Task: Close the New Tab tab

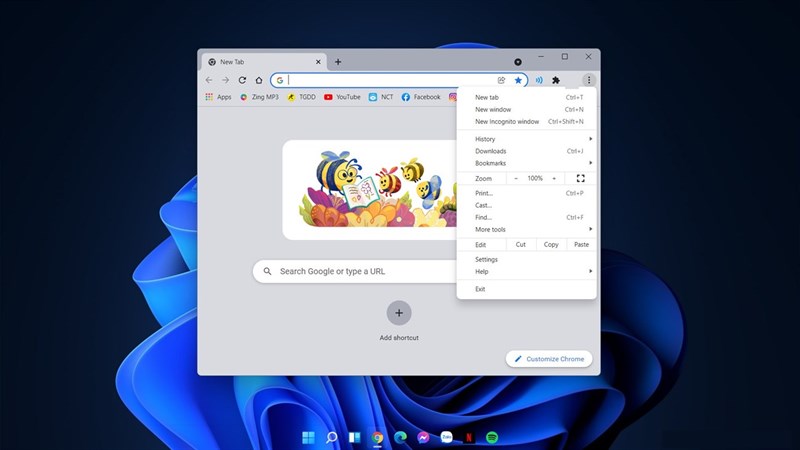Action: (x=318, y=62)
